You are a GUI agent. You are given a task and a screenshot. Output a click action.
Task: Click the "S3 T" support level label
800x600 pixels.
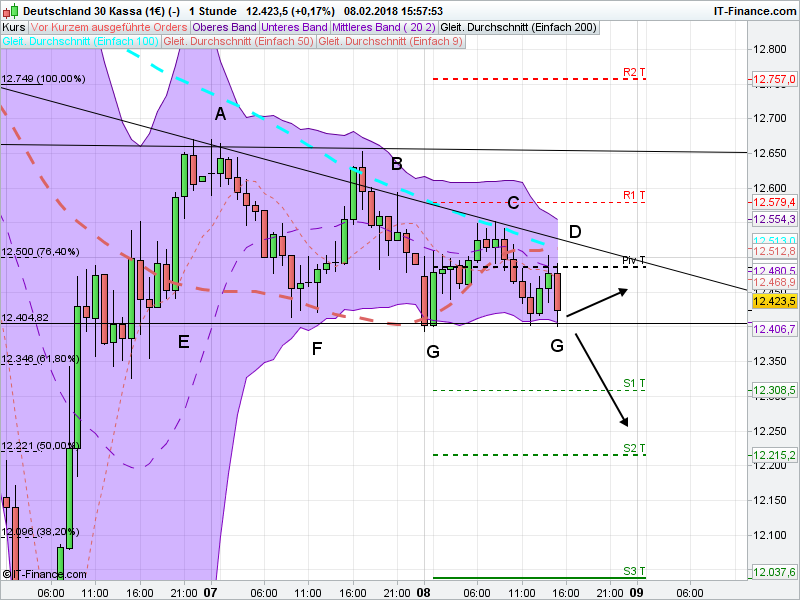(x=633, y=572)
